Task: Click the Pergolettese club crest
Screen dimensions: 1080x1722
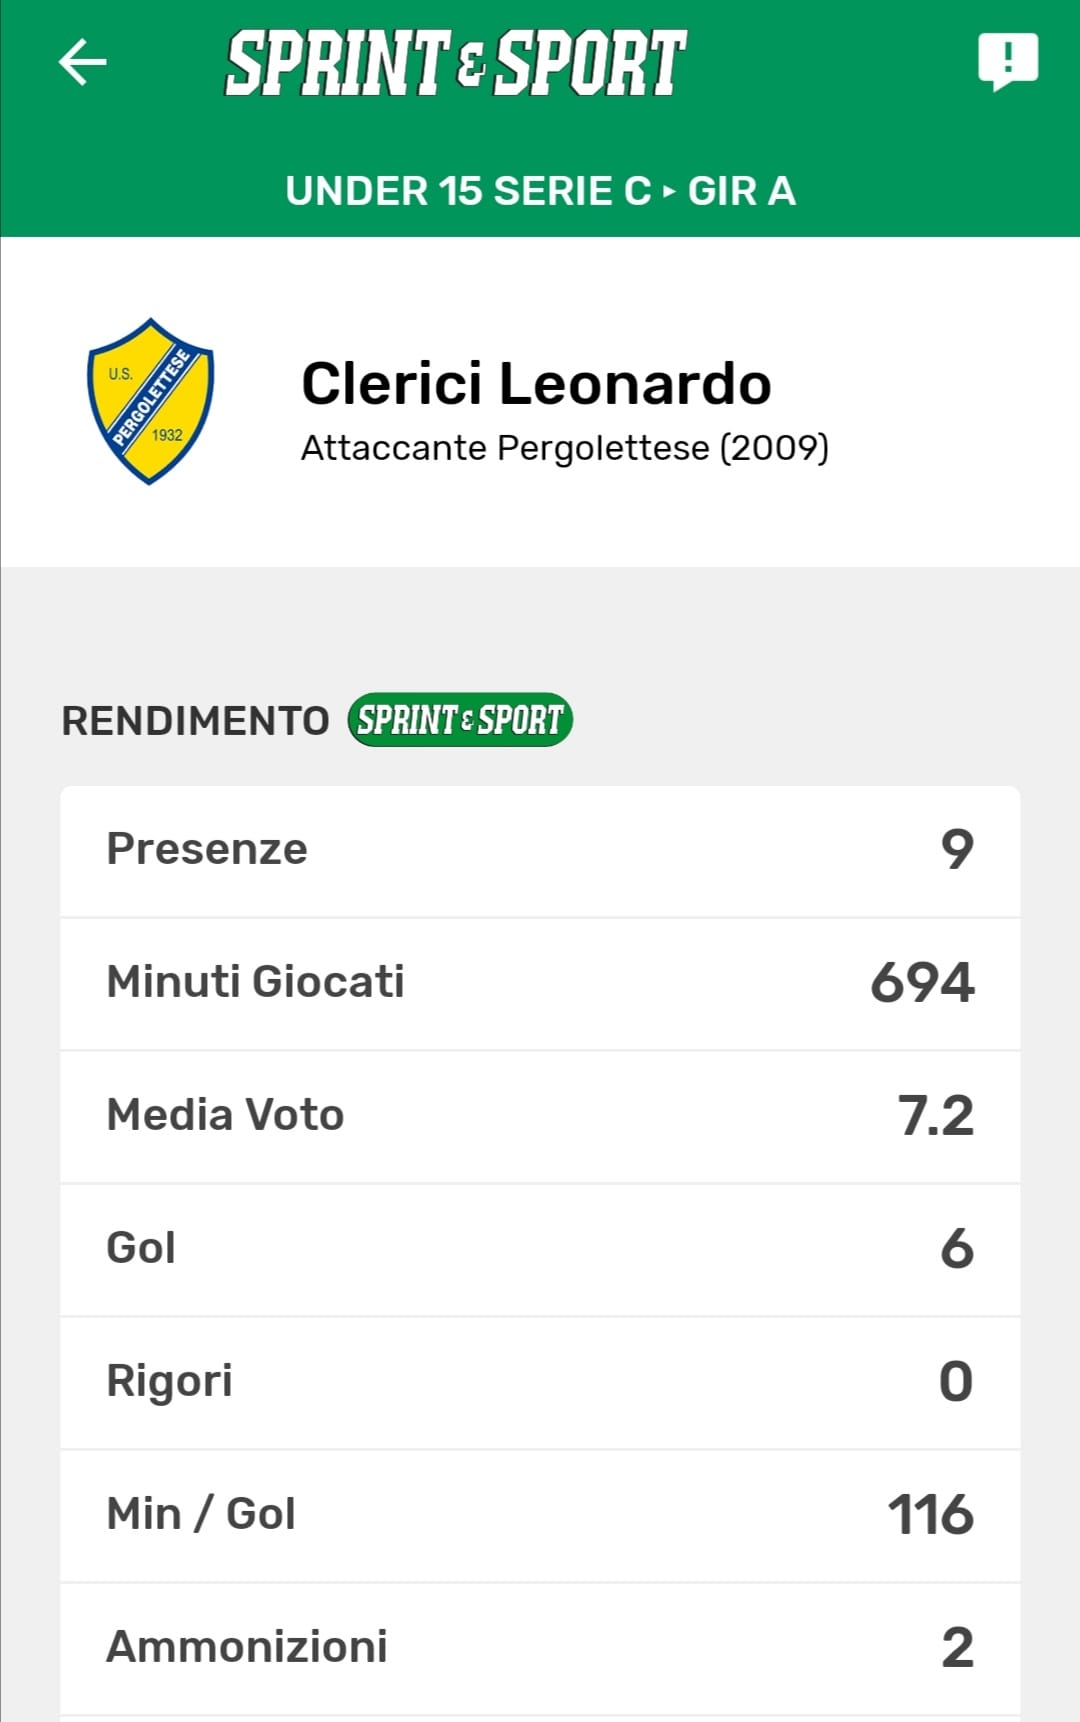Action: [151, 402]
